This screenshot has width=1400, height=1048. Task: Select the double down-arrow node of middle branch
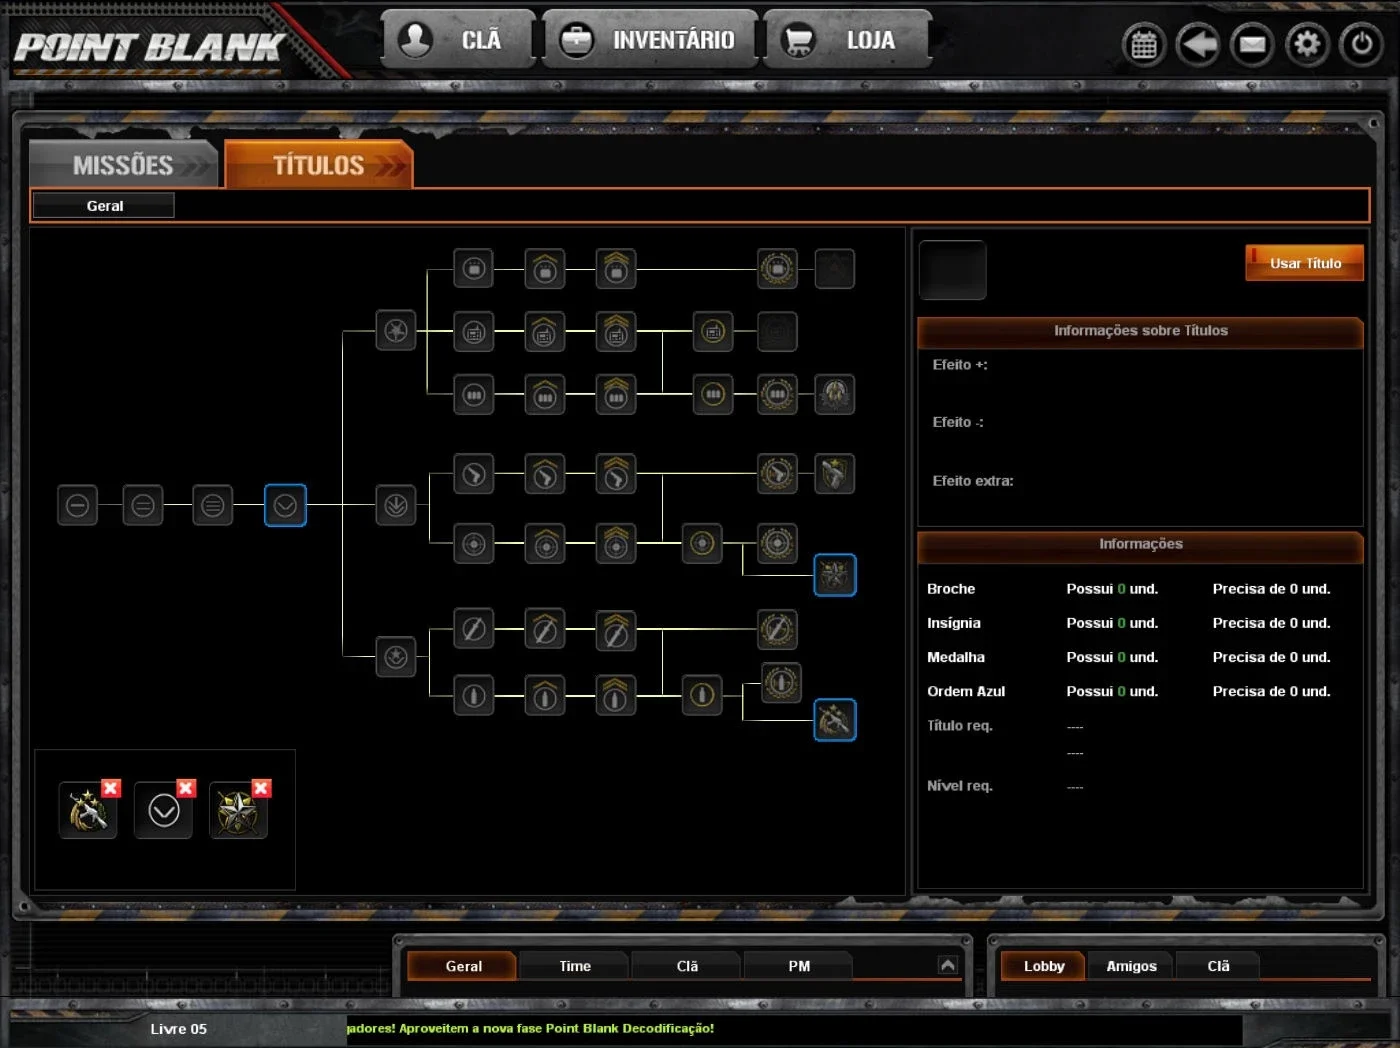tap(396, 505)
